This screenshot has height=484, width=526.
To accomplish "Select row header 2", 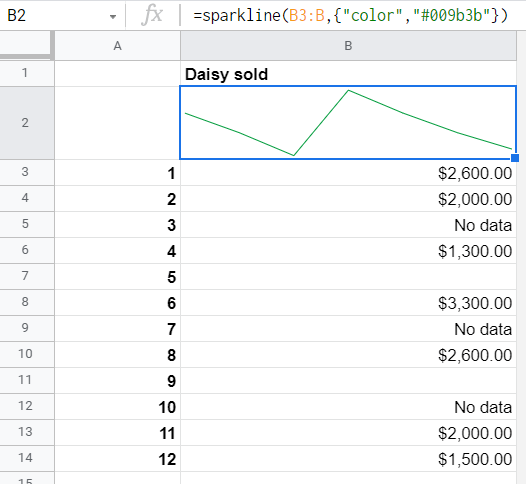I will click(x=27, y=123).
